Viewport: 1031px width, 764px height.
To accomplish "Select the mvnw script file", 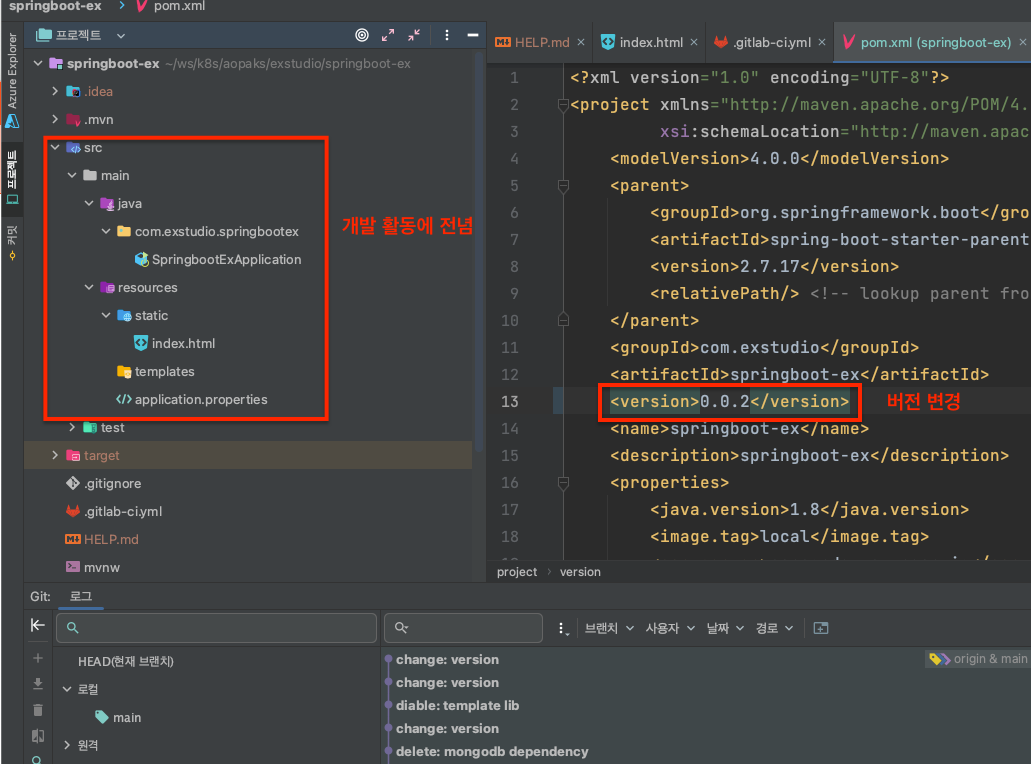I will (93, 567).
